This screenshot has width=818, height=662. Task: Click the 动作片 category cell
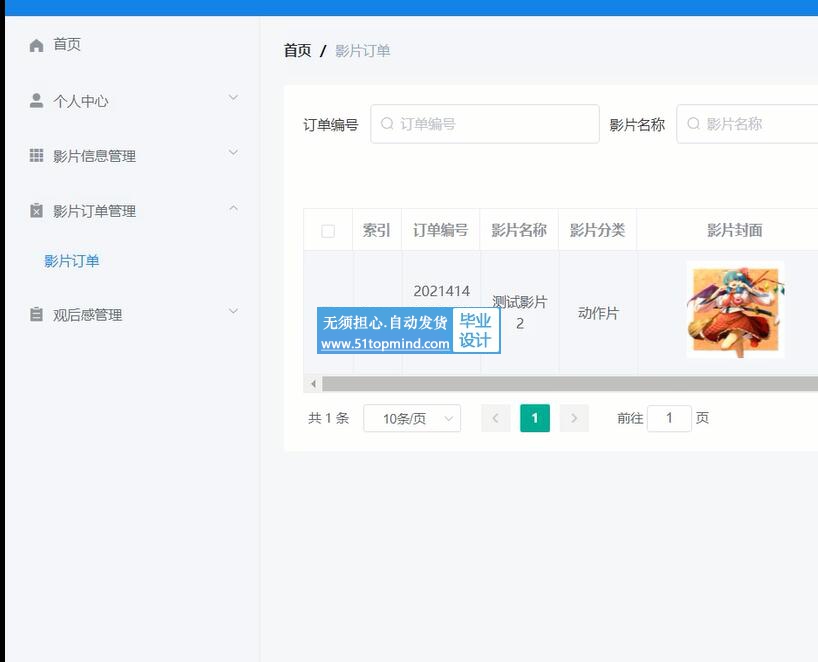pyautogui.click(x=598, y=313)
